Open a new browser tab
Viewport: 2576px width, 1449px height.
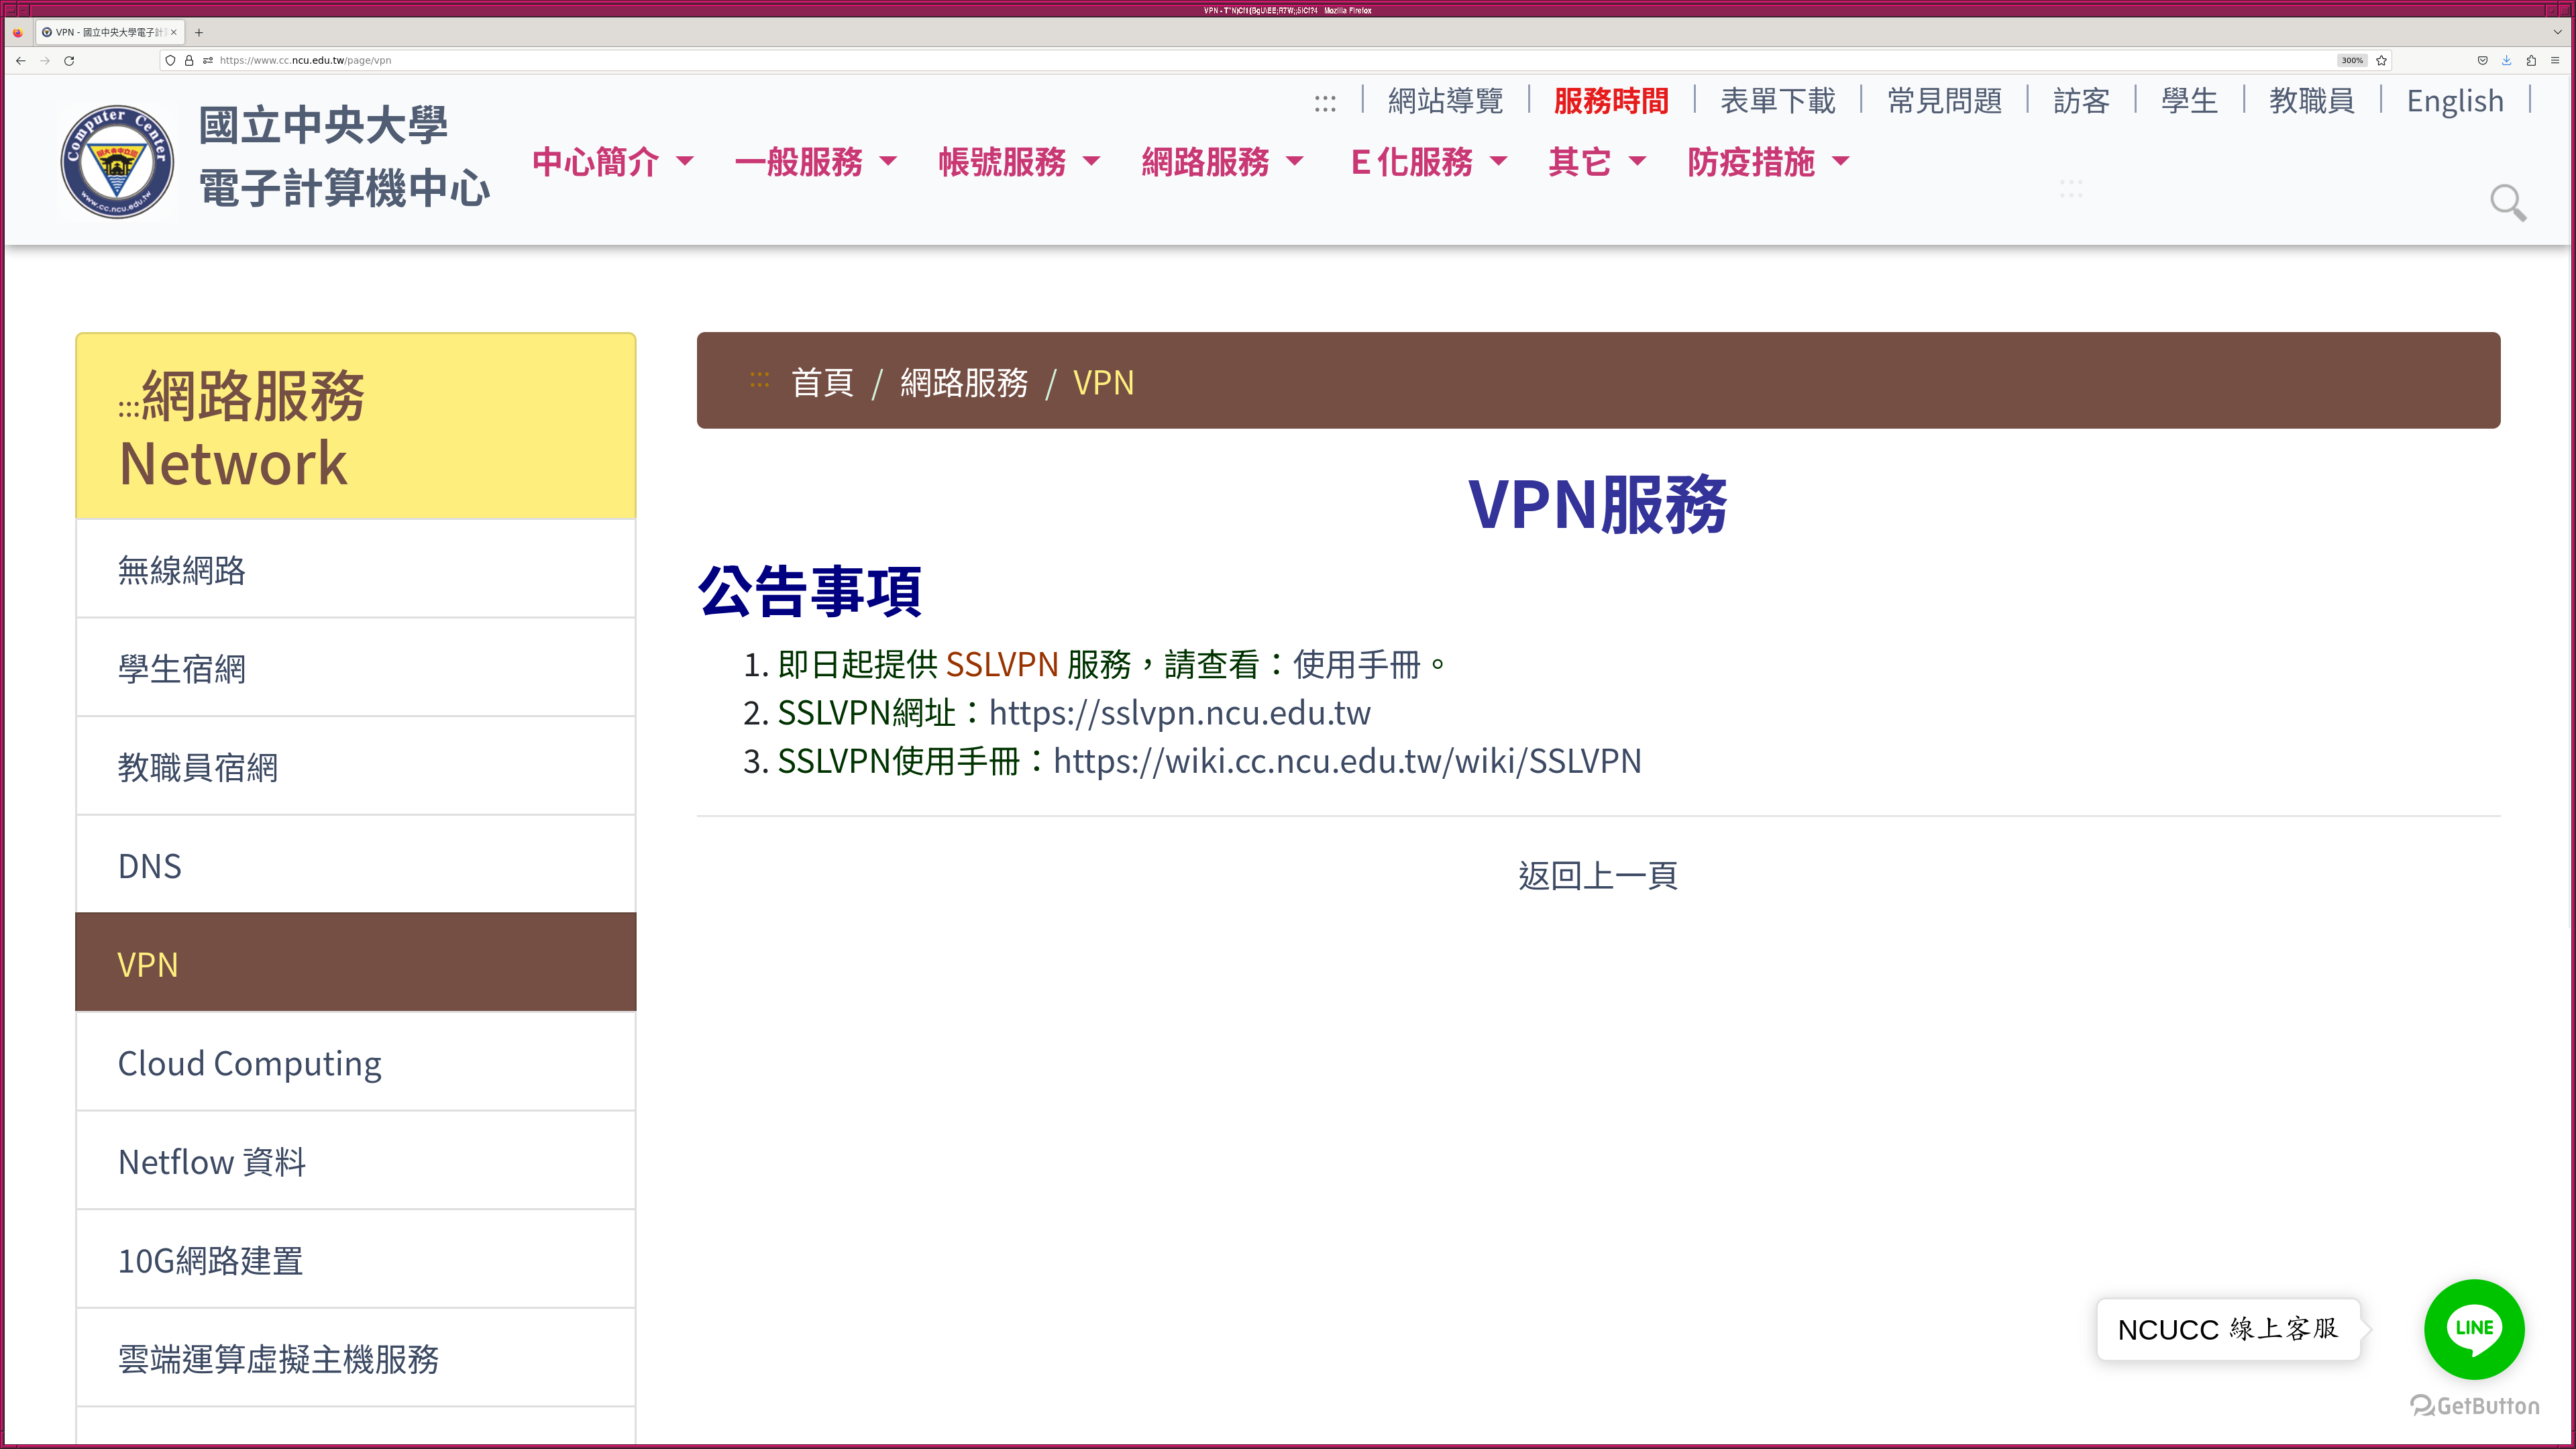tap(199, 32)
